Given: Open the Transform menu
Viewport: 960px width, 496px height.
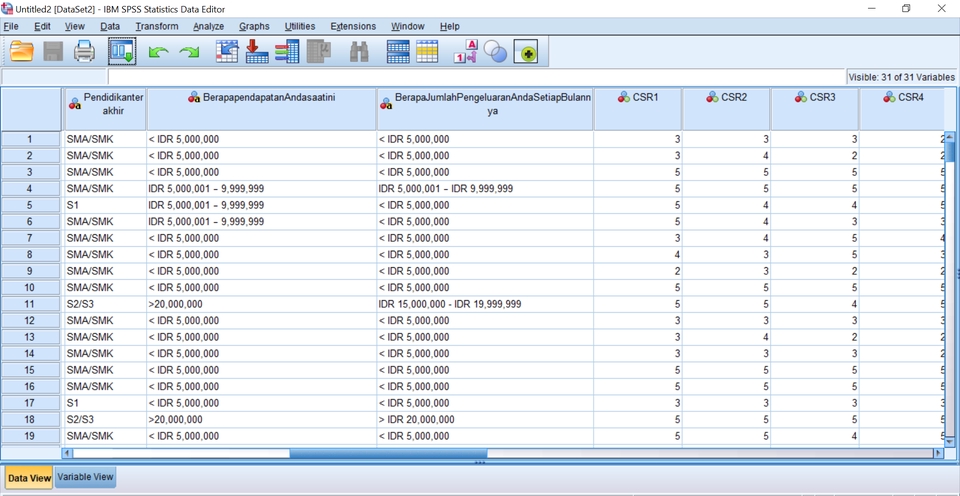Looking at the screenshot, I should tap(157, 26).
